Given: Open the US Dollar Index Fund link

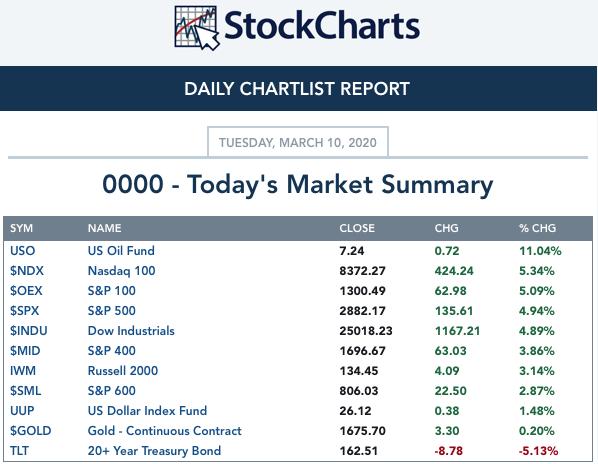Looking at the screenshot, I should point(147,411).
